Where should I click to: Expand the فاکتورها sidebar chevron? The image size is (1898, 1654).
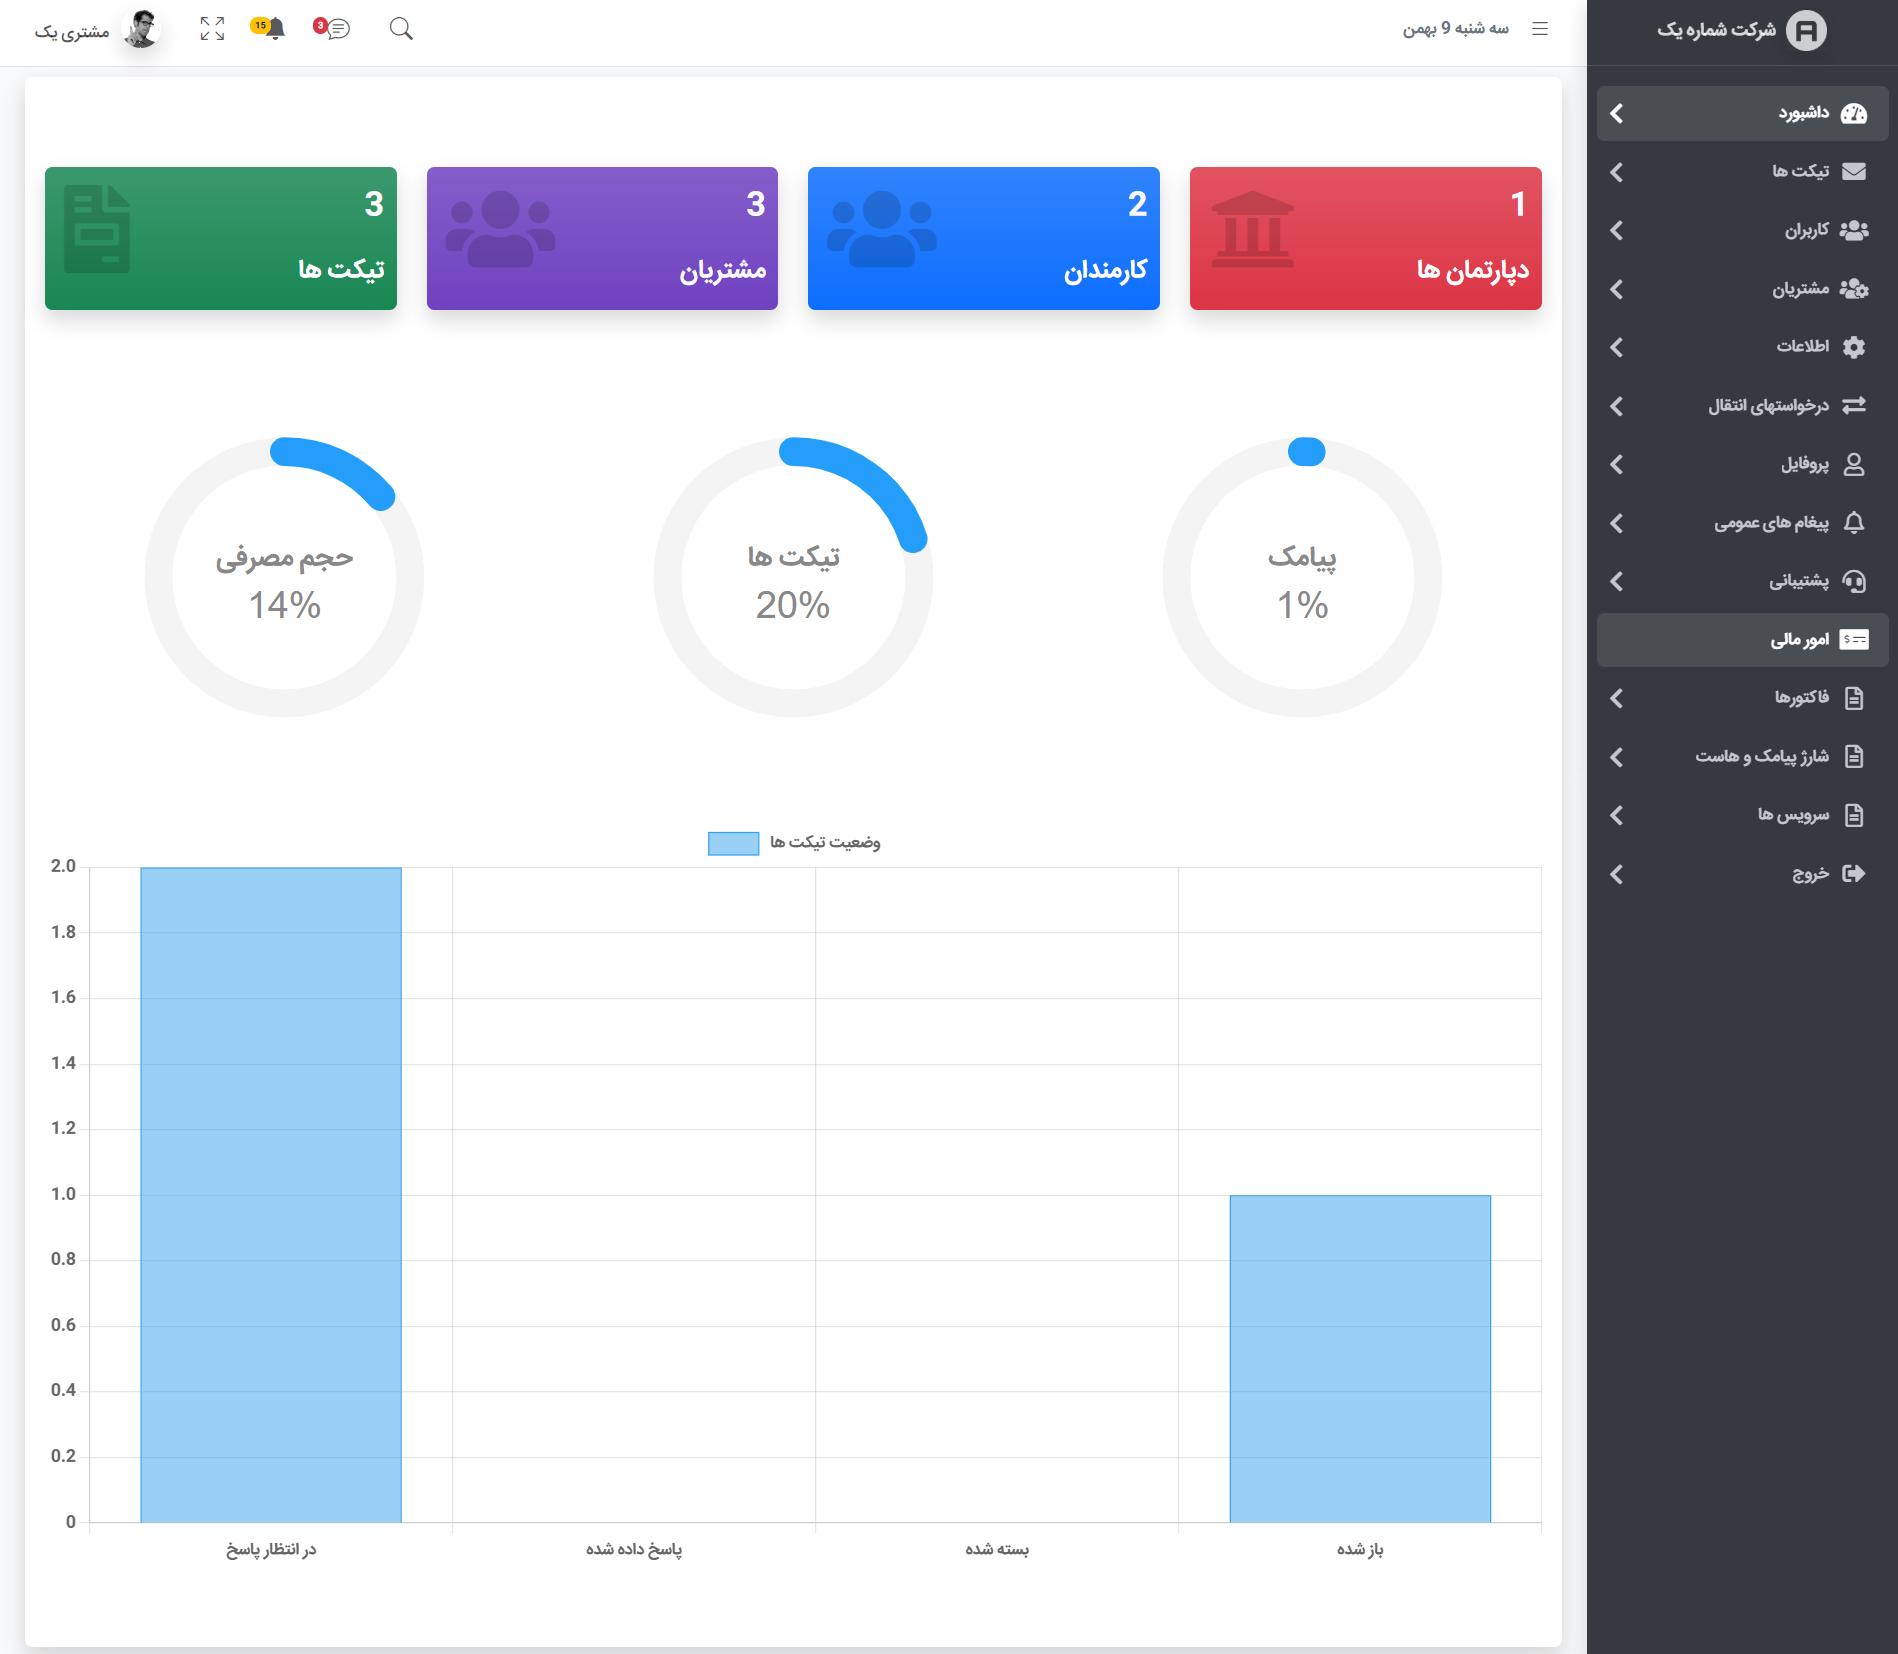pyautogui.click(x=1617, y=698)
